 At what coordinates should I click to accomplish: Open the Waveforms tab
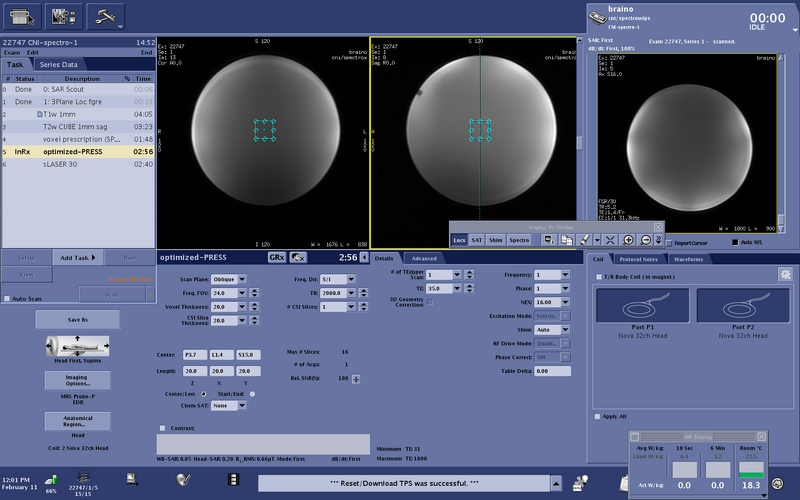pos(688,259)
